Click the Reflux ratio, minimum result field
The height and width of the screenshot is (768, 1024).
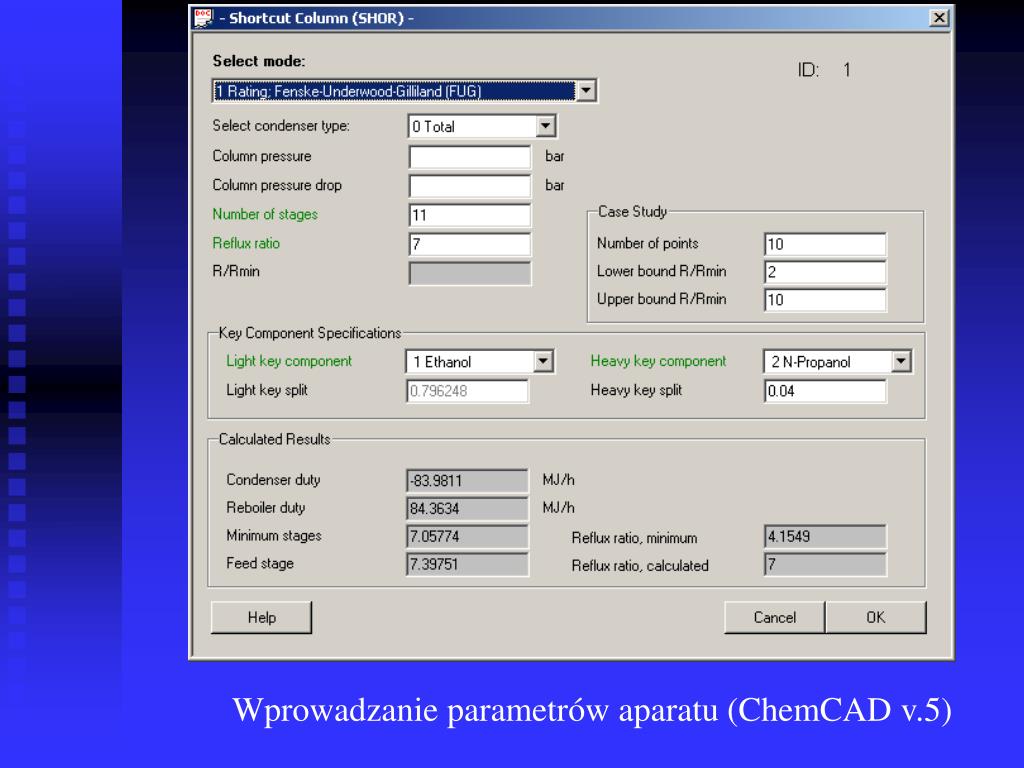click(825, 537)
